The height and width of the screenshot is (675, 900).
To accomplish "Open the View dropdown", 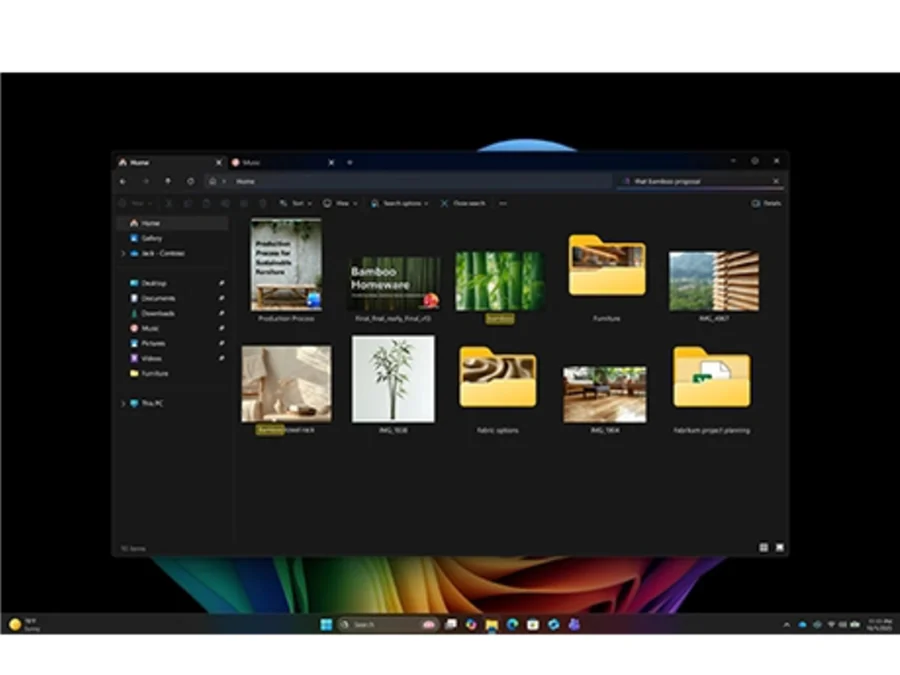I will [x=340, y=203].
